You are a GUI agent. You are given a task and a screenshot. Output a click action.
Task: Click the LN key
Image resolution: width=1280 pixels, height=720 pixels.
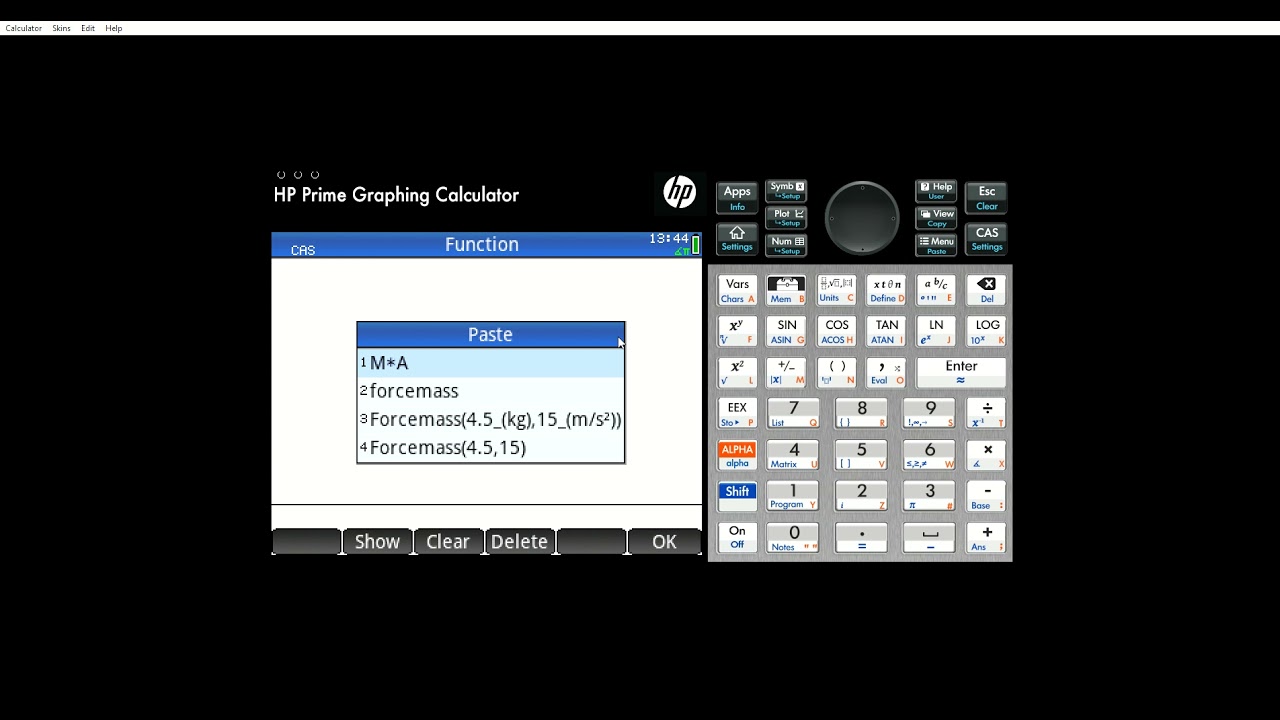[x=936, y=331]
